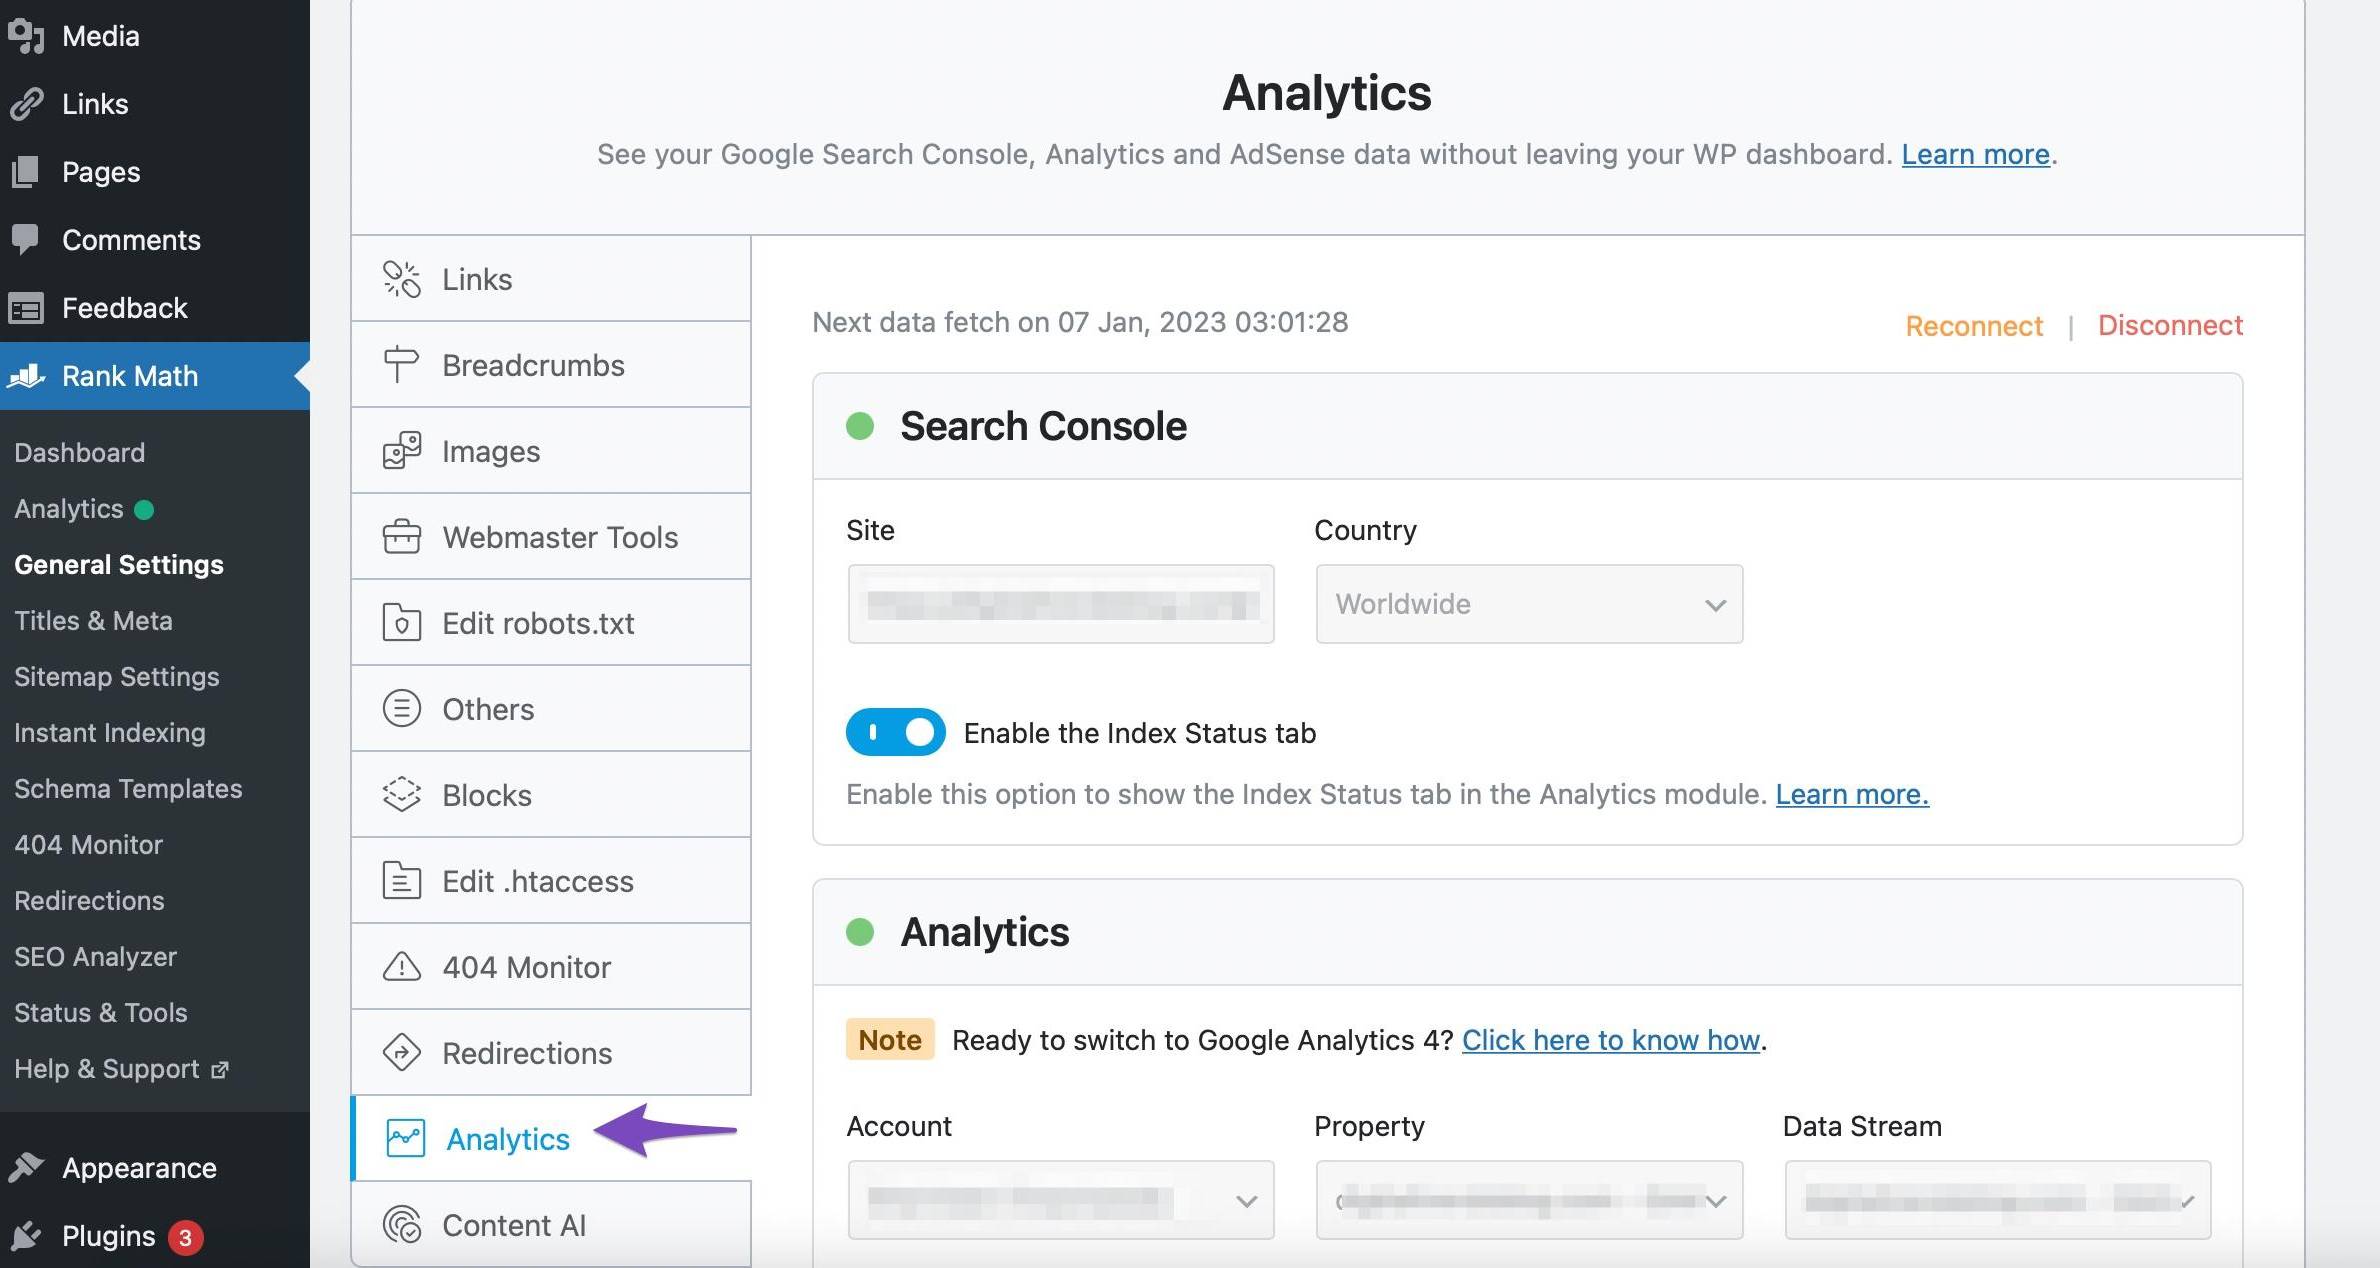
Task: Click the Breadcrumbs signpost icon
Action: coord(401,365)
